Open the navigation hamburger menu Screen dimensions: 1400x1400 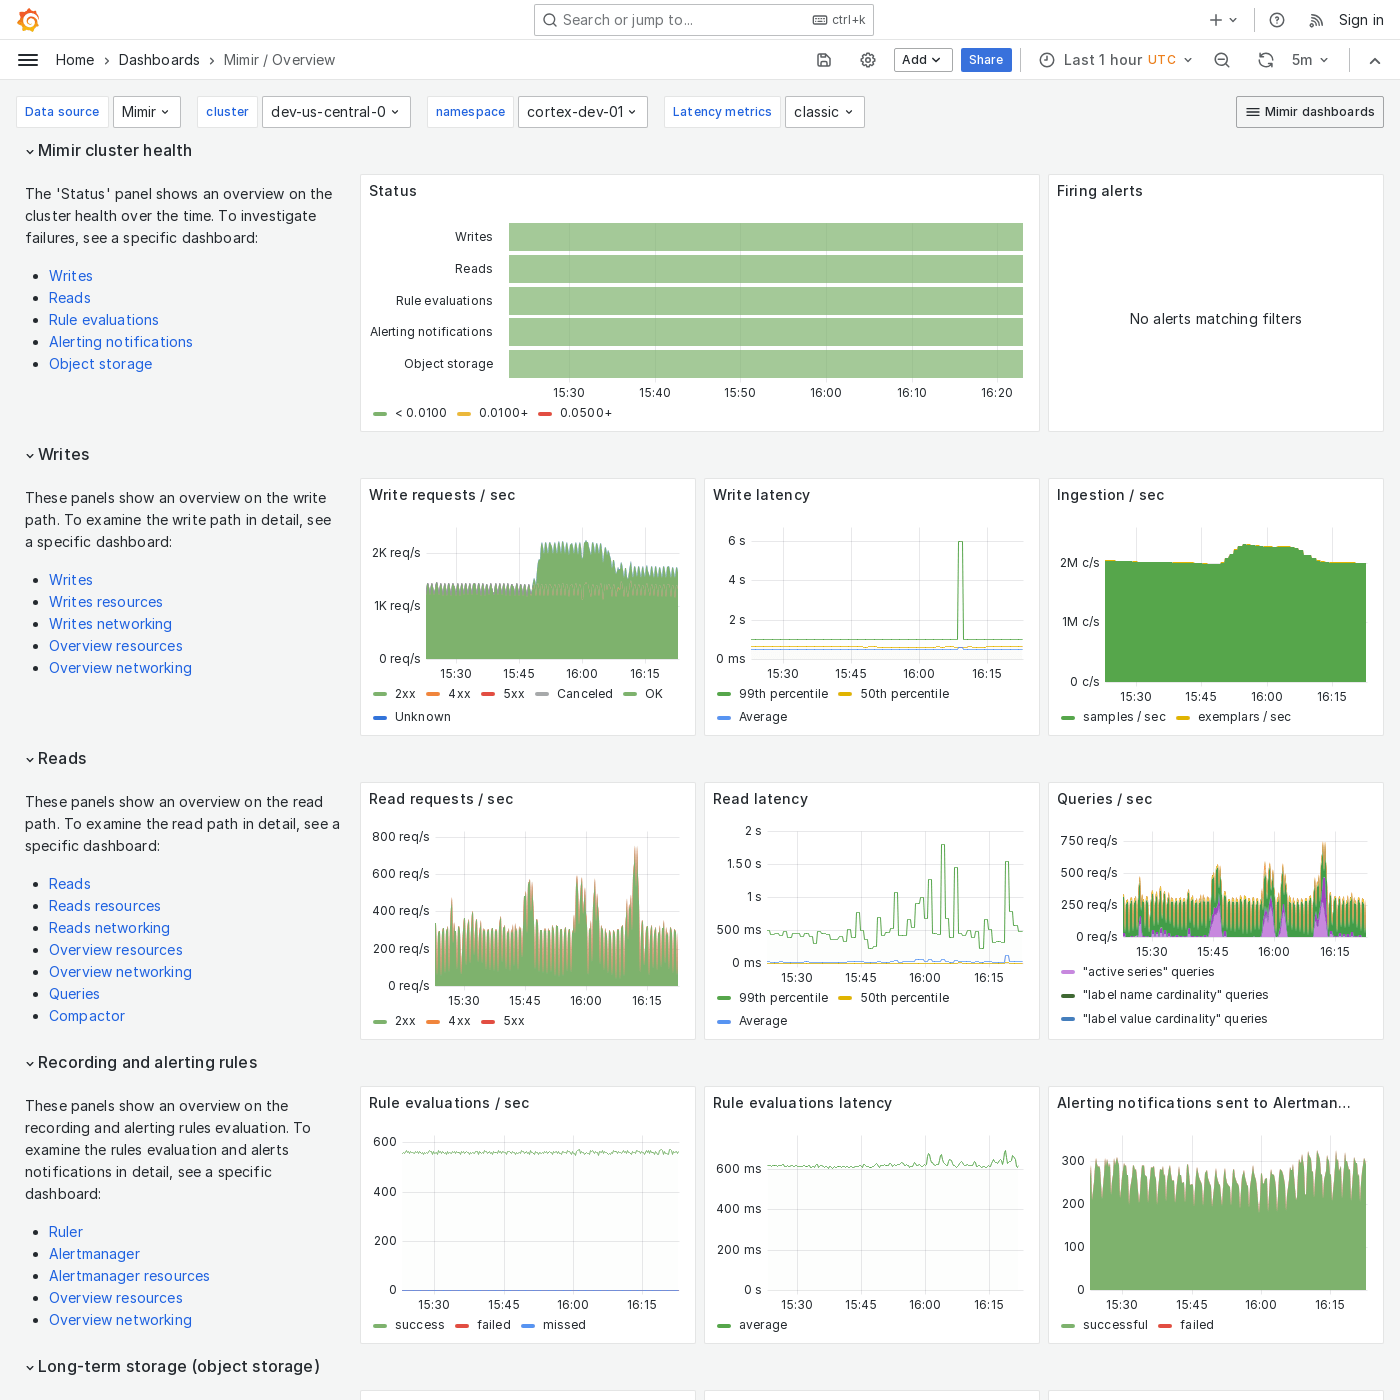coord(28,60)
